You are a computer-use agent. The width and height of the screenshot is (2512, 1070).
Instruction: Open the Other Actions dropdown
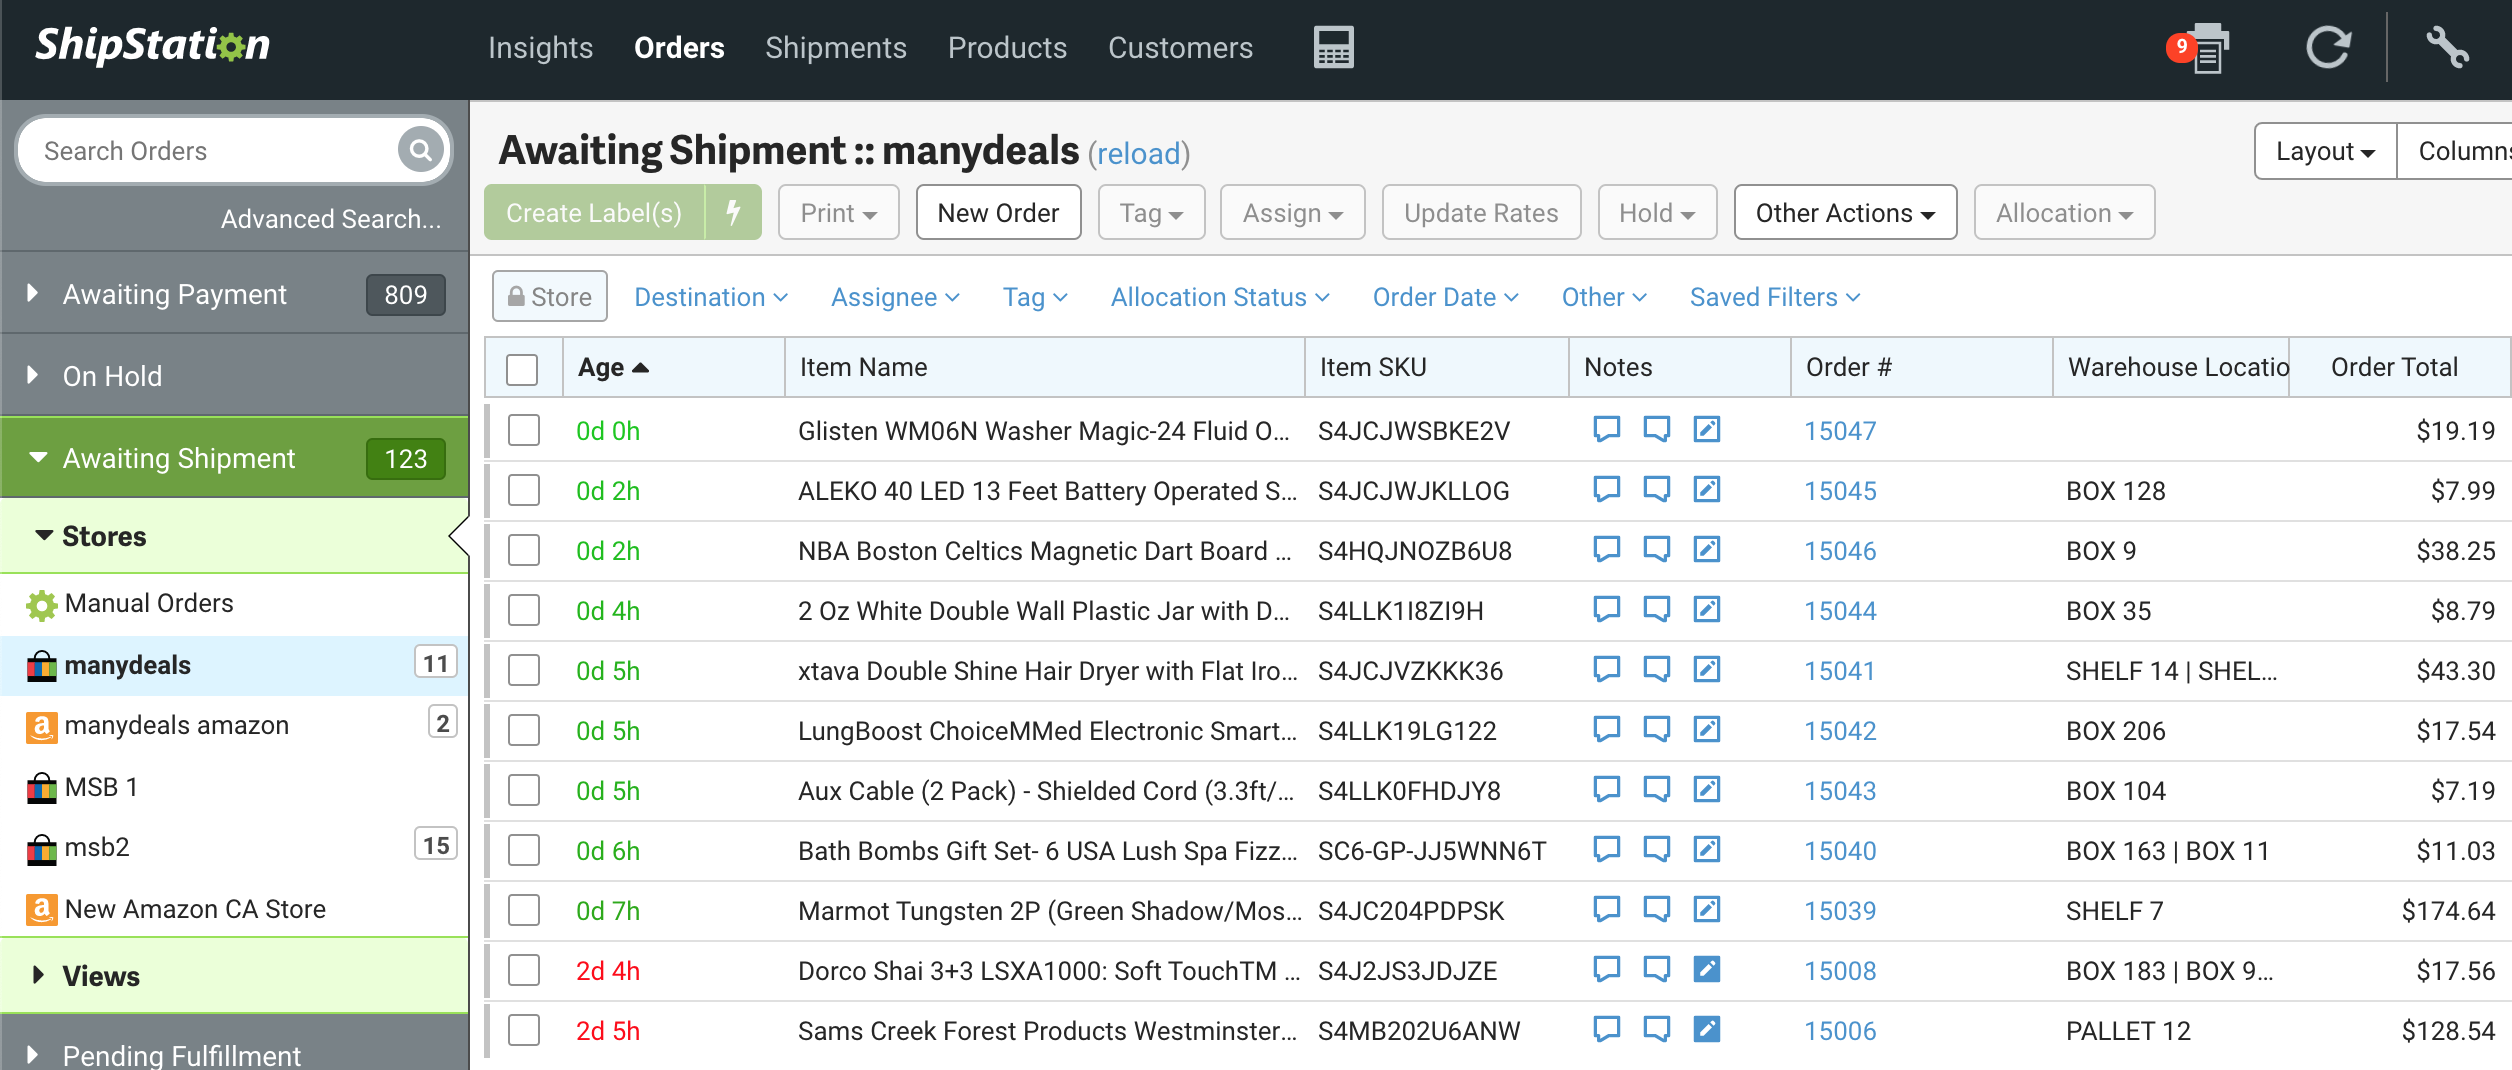tap(1844, 213)
